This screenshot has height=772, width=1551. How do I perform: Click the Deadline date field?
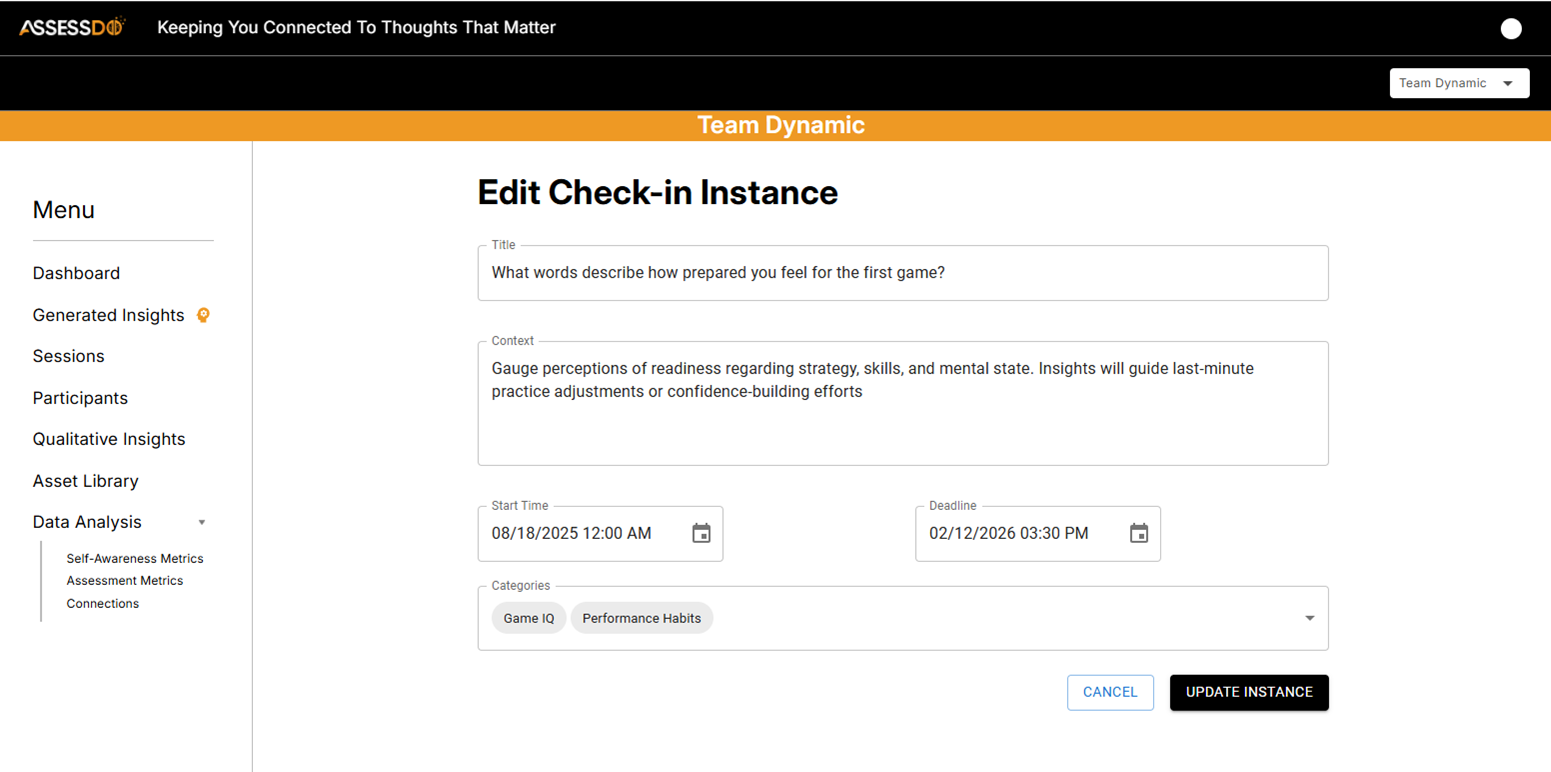(1038, 533)
